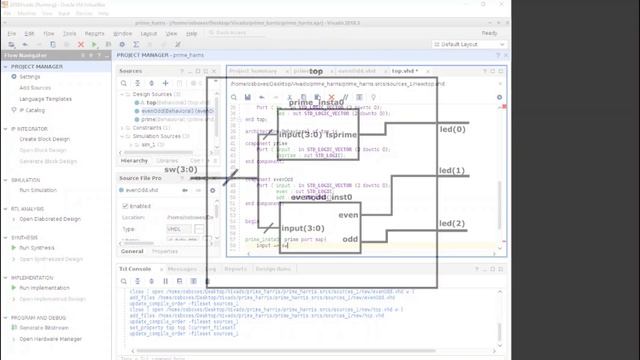Collapse PROGRAM AND DEBUG section
Screen dimensions: 640x360
6,318
